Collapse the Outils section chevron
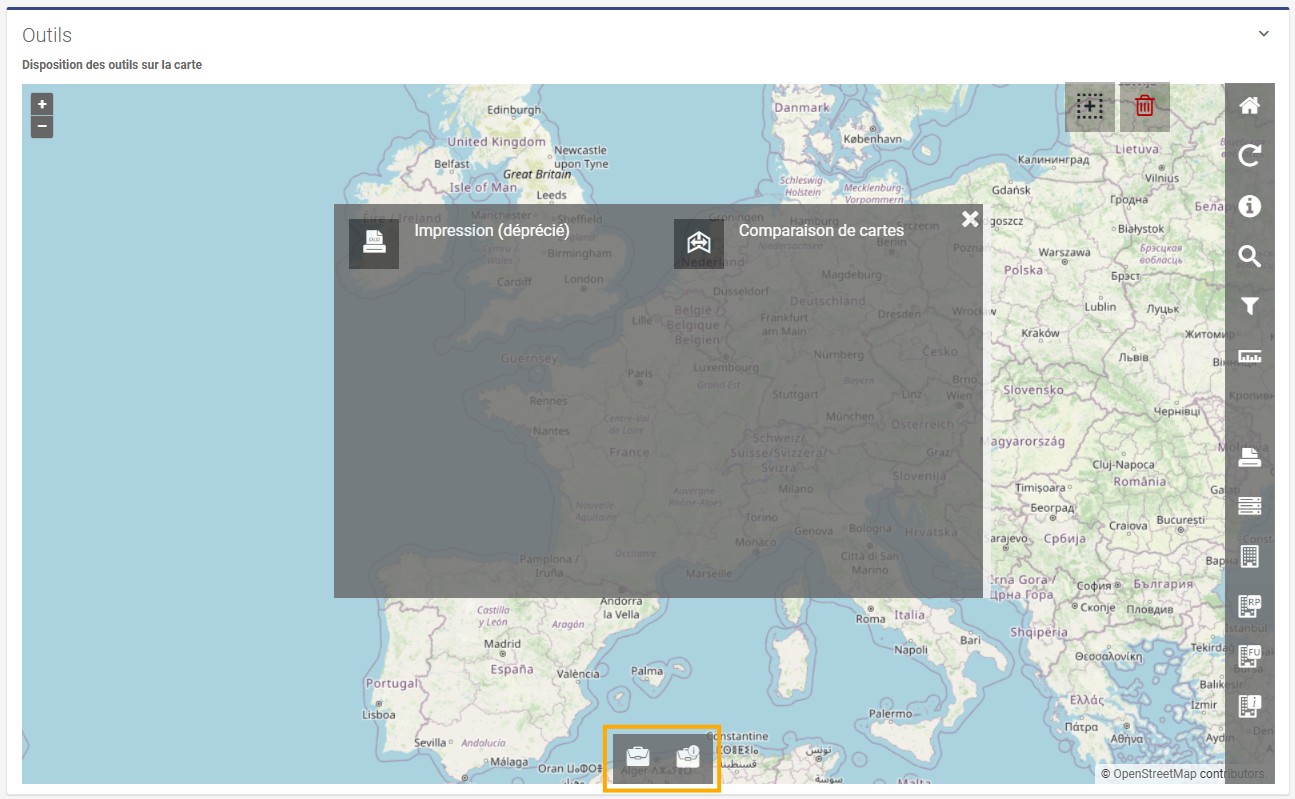 (1264, 34)
